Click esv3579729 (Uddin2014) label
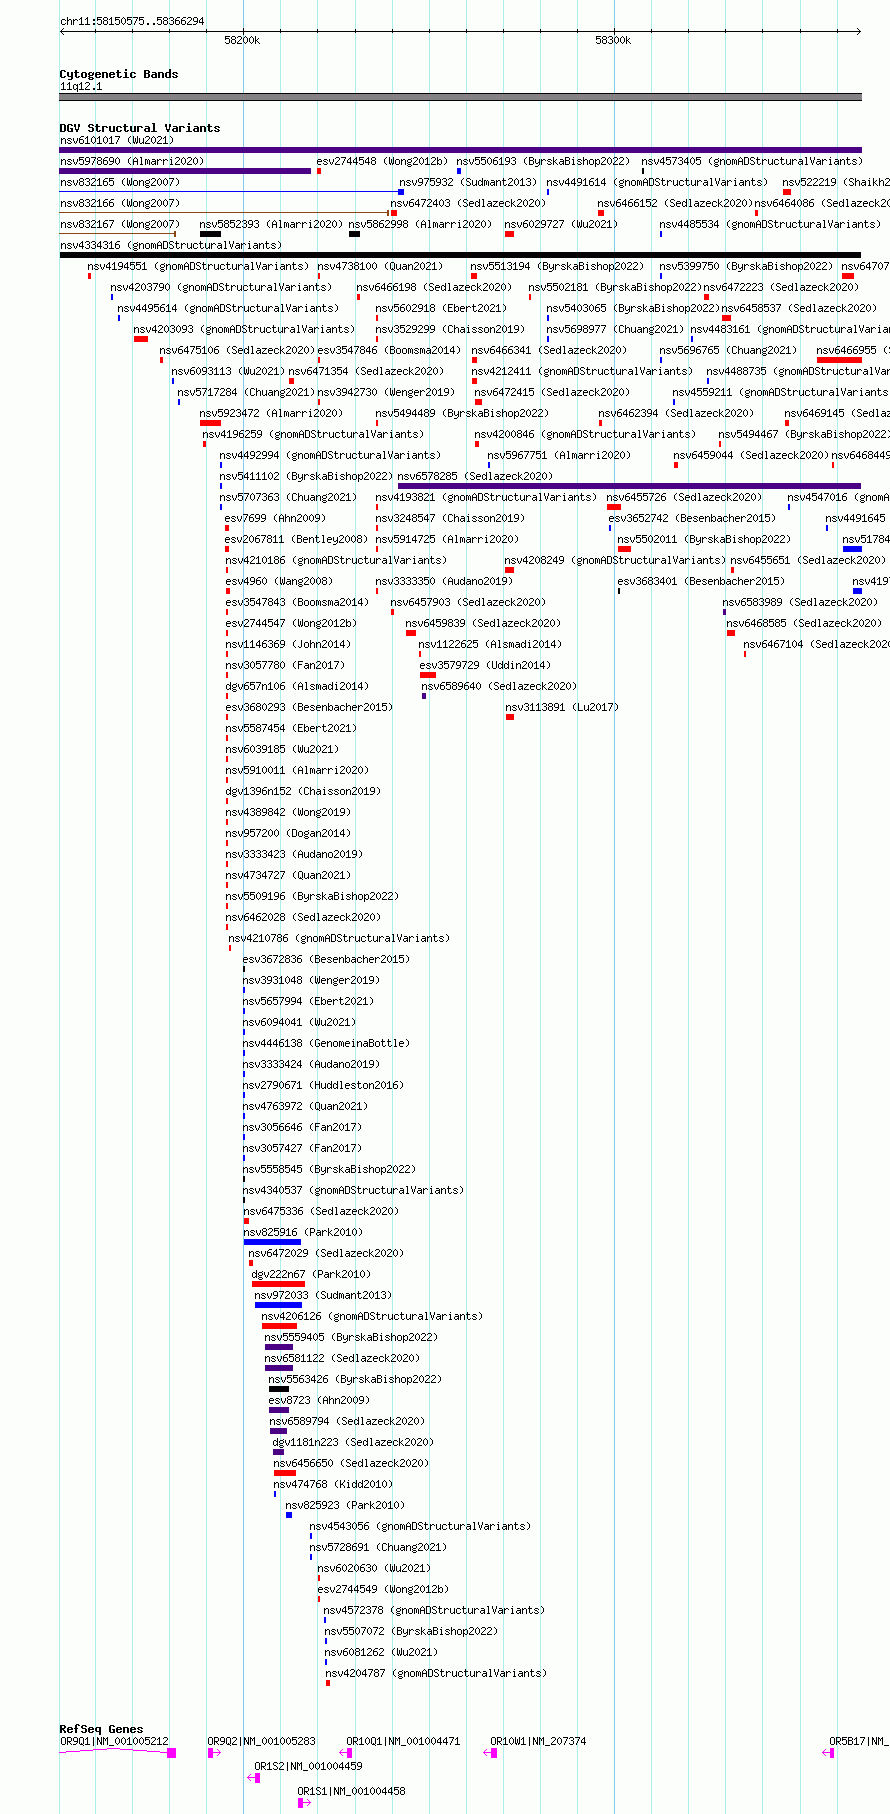The height and width of the screenshot is (1814, 890). pyautogui.click(x=485, y=665)
